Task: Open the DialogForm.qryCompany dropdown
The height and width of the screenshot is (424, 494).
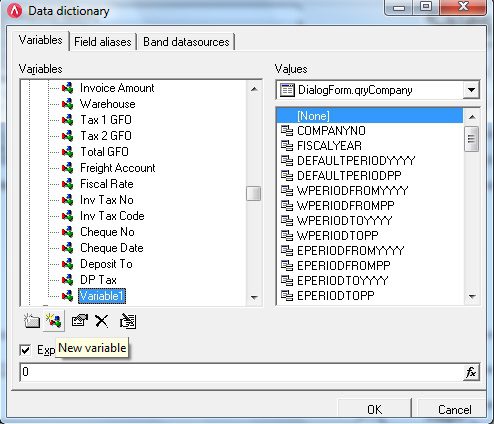Action: tap(471, 90)
